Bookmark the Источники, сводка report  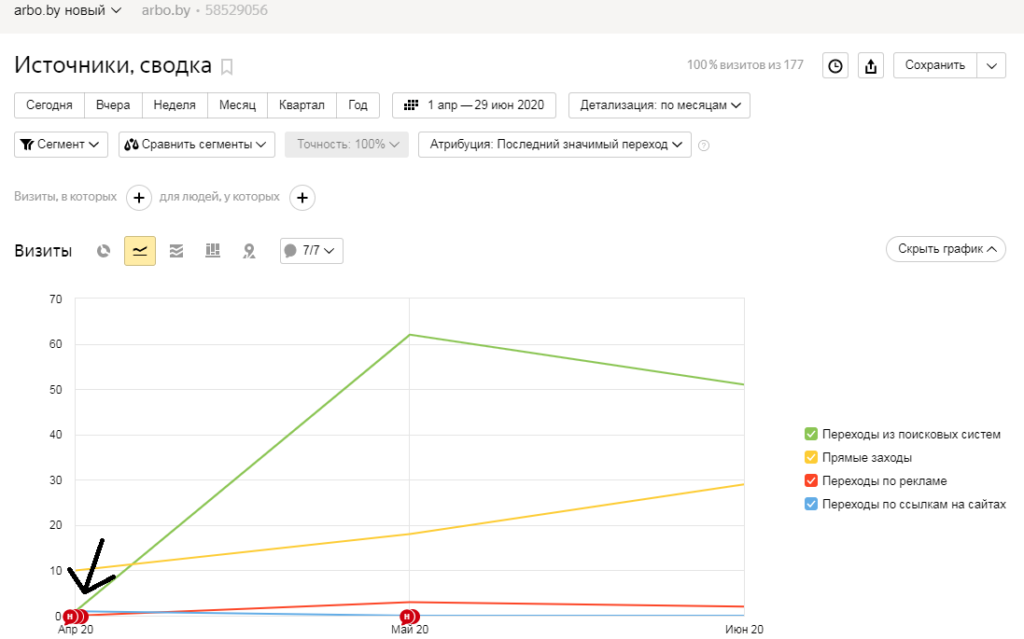(x=227, y=67)
